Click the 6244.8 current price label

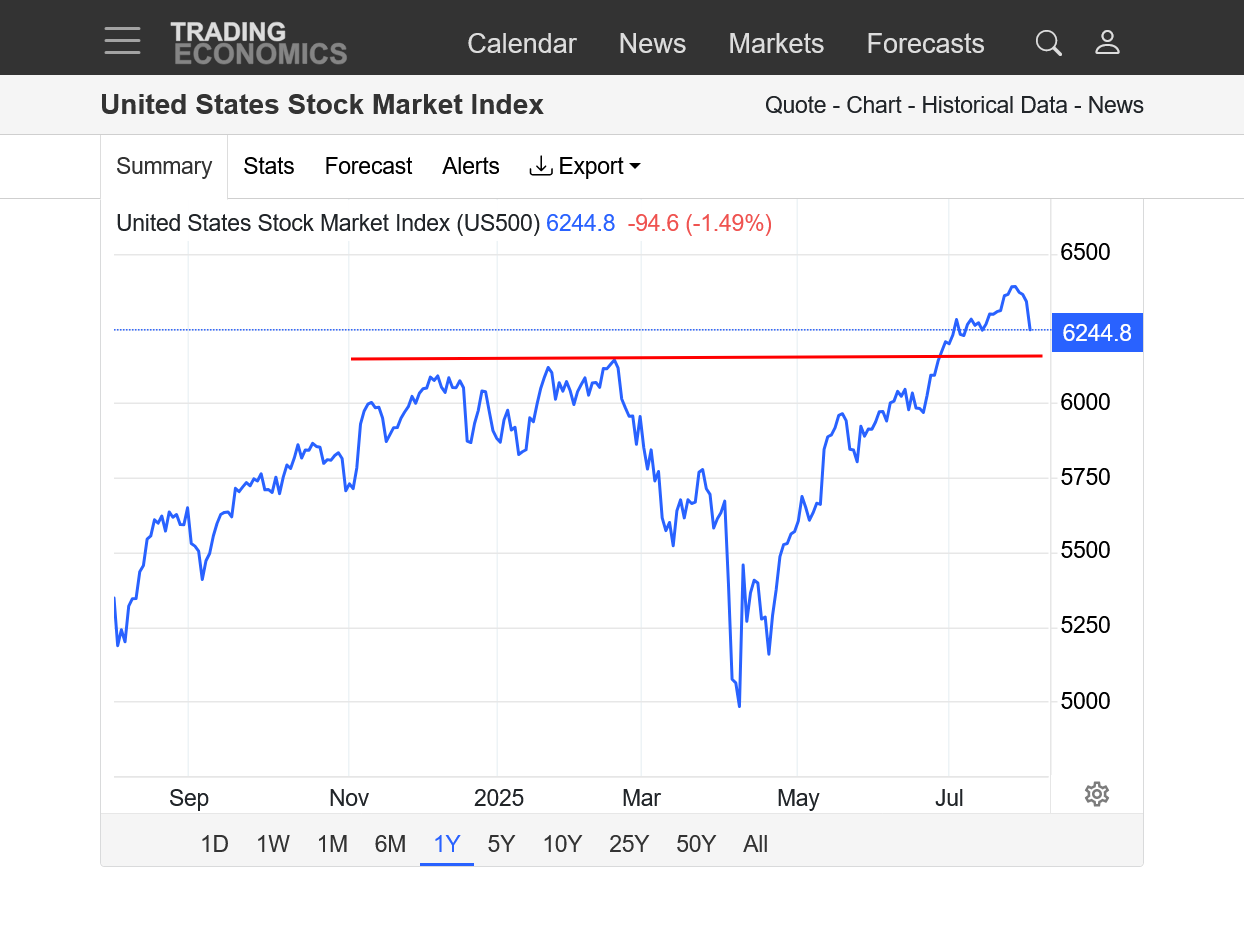1096,333
